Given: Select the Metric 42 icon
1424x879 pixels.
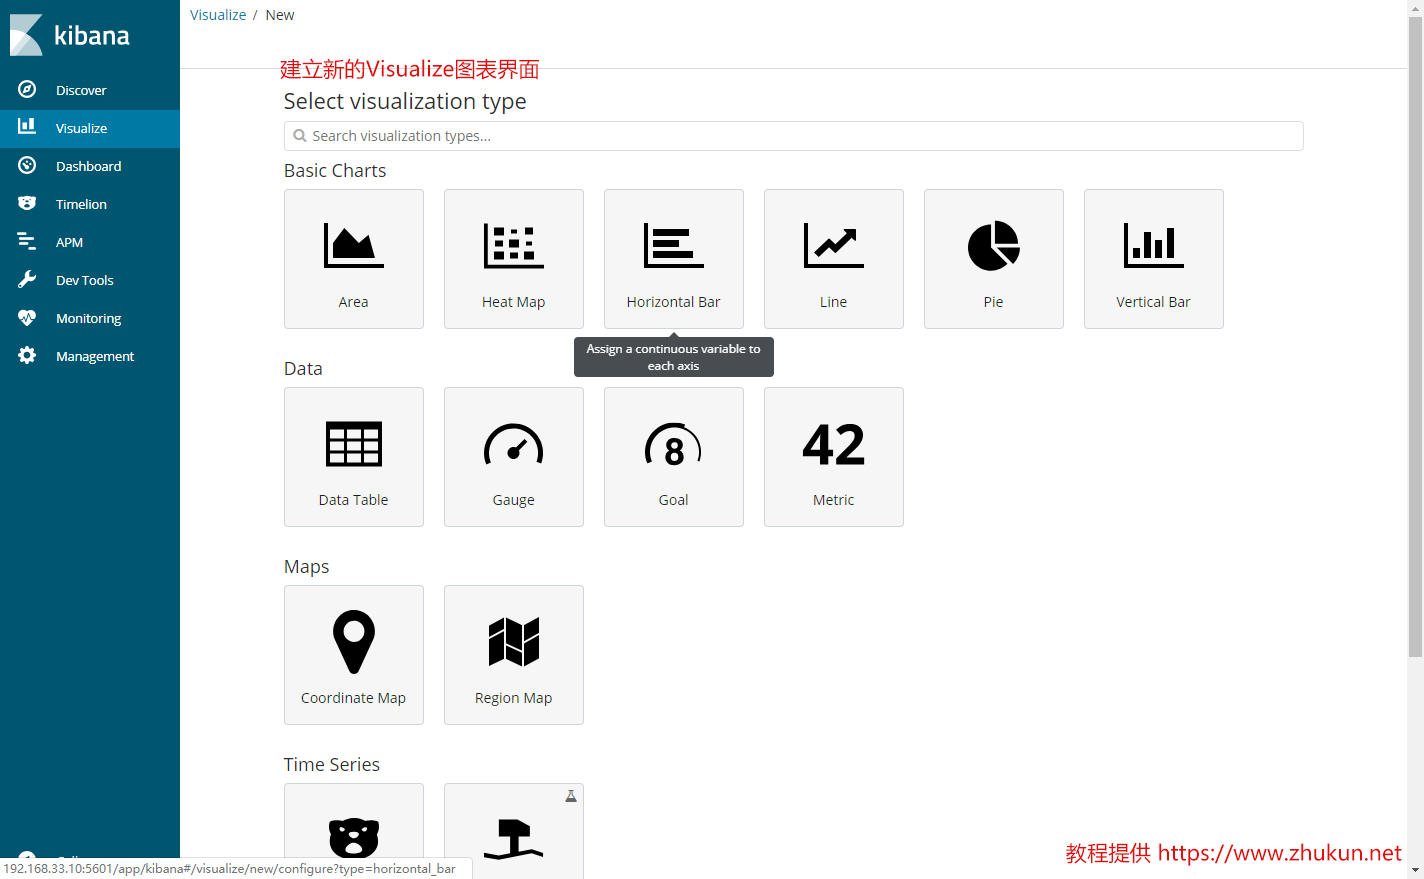Looking at the screenshot, I should point(833,444).
